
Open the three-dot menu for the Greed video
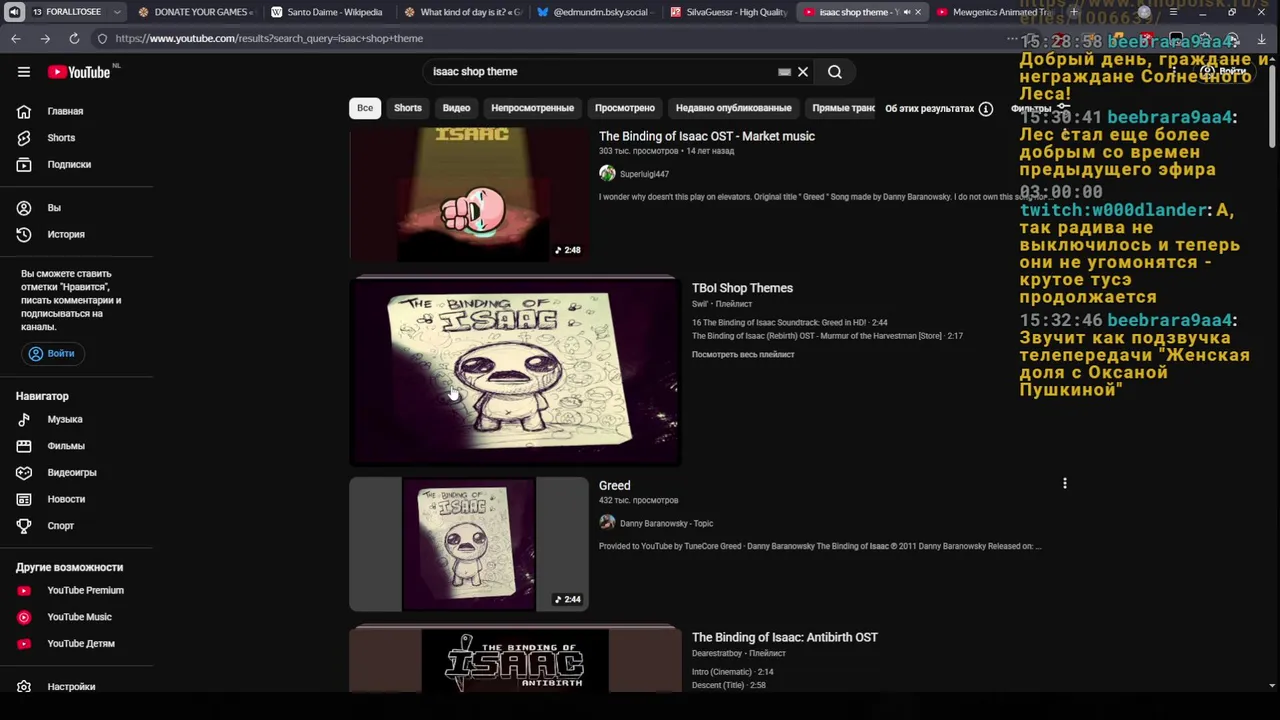(x=1065, y=484)
